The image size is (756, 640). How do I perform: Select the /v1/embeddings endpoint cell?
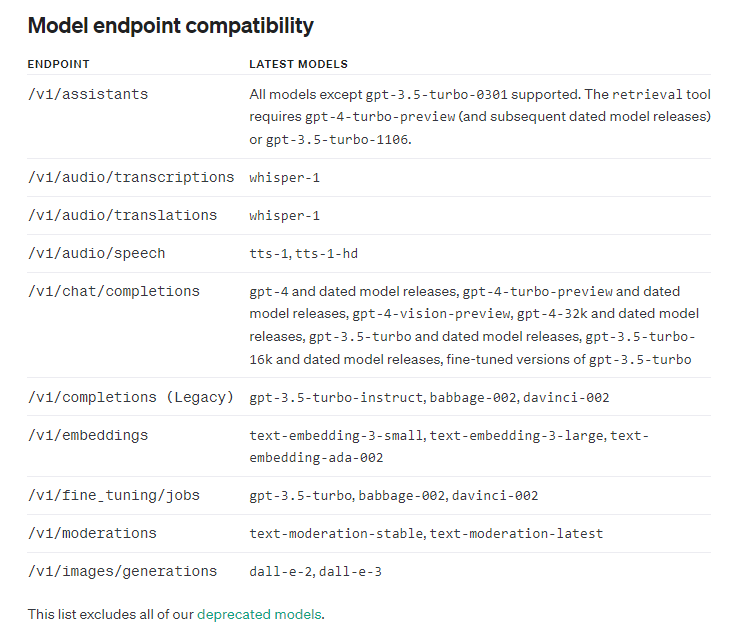(x=88, y=435)
